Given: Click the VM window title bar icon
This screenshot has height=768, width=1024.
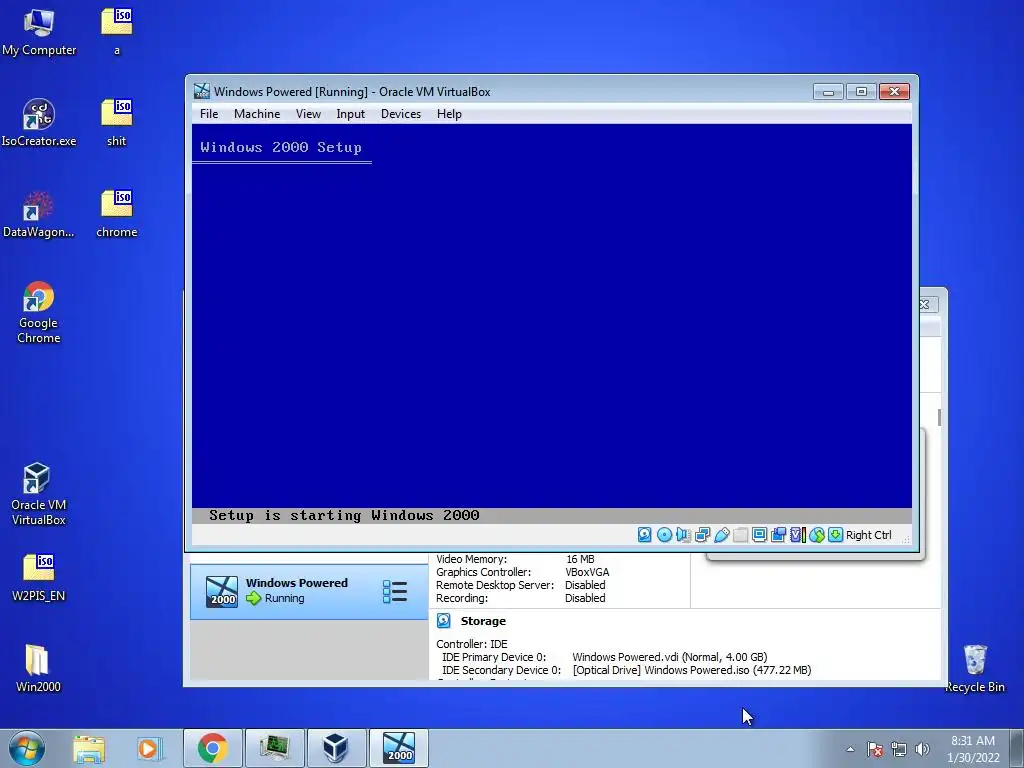Looking at the screenshot, I should coord(202,91).
